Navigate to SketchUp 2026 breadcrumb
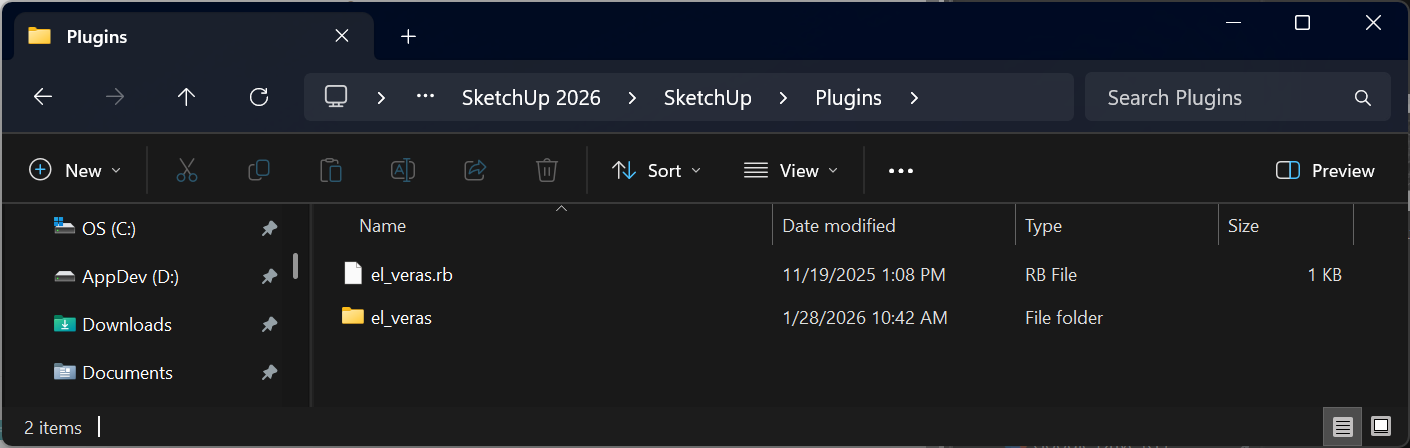The image size is (1410, 448). (531, 97)
